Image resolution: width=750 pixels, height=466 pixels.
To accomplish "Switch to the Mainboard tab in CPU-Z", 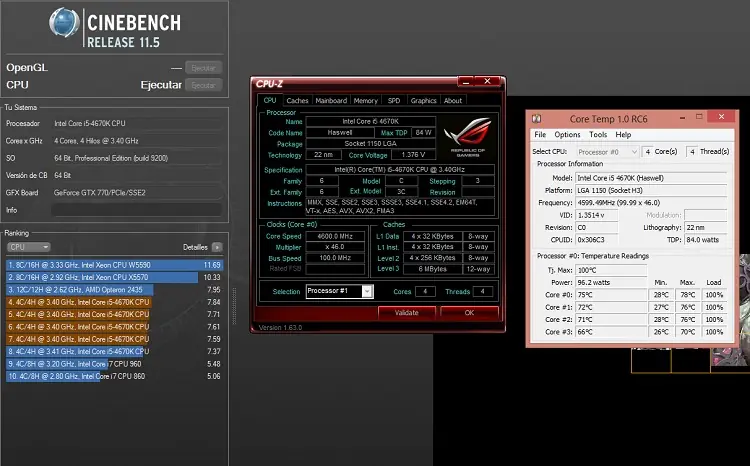I will click(331, 100).
